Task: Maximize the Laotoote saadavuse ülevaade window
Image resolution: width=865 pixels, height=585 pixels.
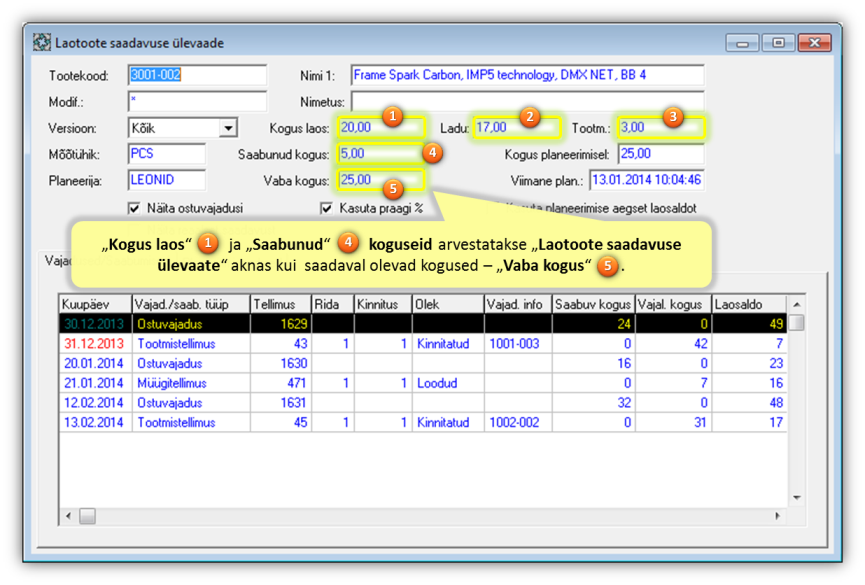Action: [x=778, y=42]
